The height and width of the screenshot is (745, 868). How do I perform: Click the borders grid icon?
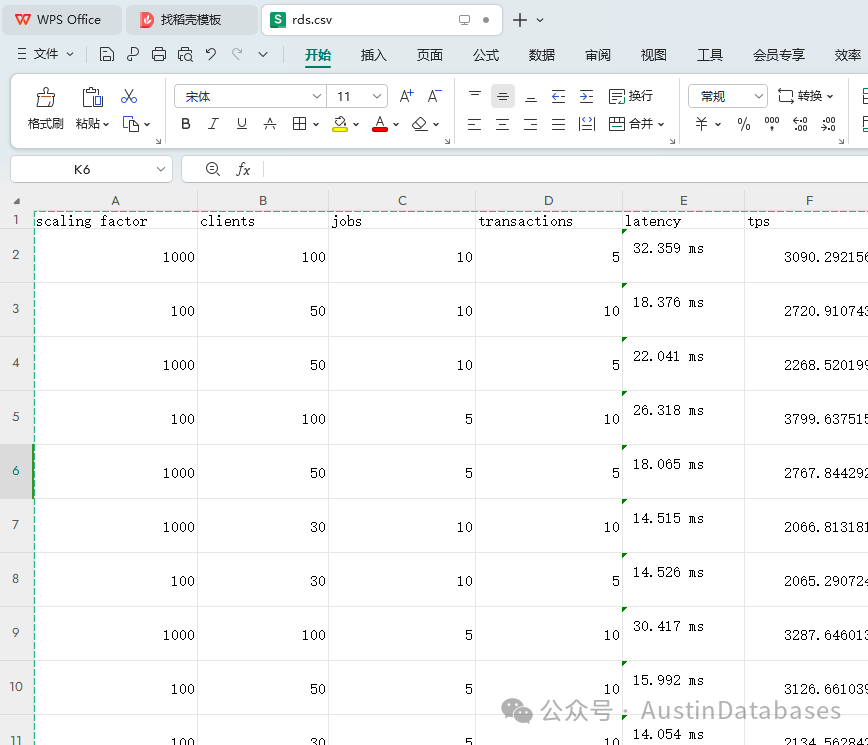click(299, 124)
